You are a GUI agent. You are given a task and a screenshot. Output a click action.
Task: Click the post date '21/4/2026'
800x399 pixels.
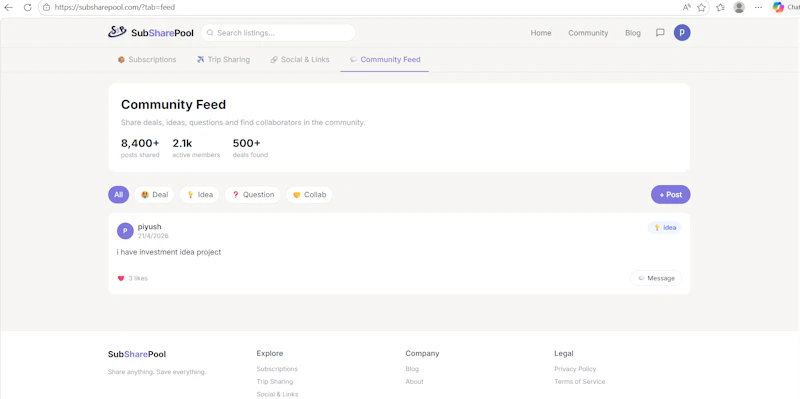(153, 236)
